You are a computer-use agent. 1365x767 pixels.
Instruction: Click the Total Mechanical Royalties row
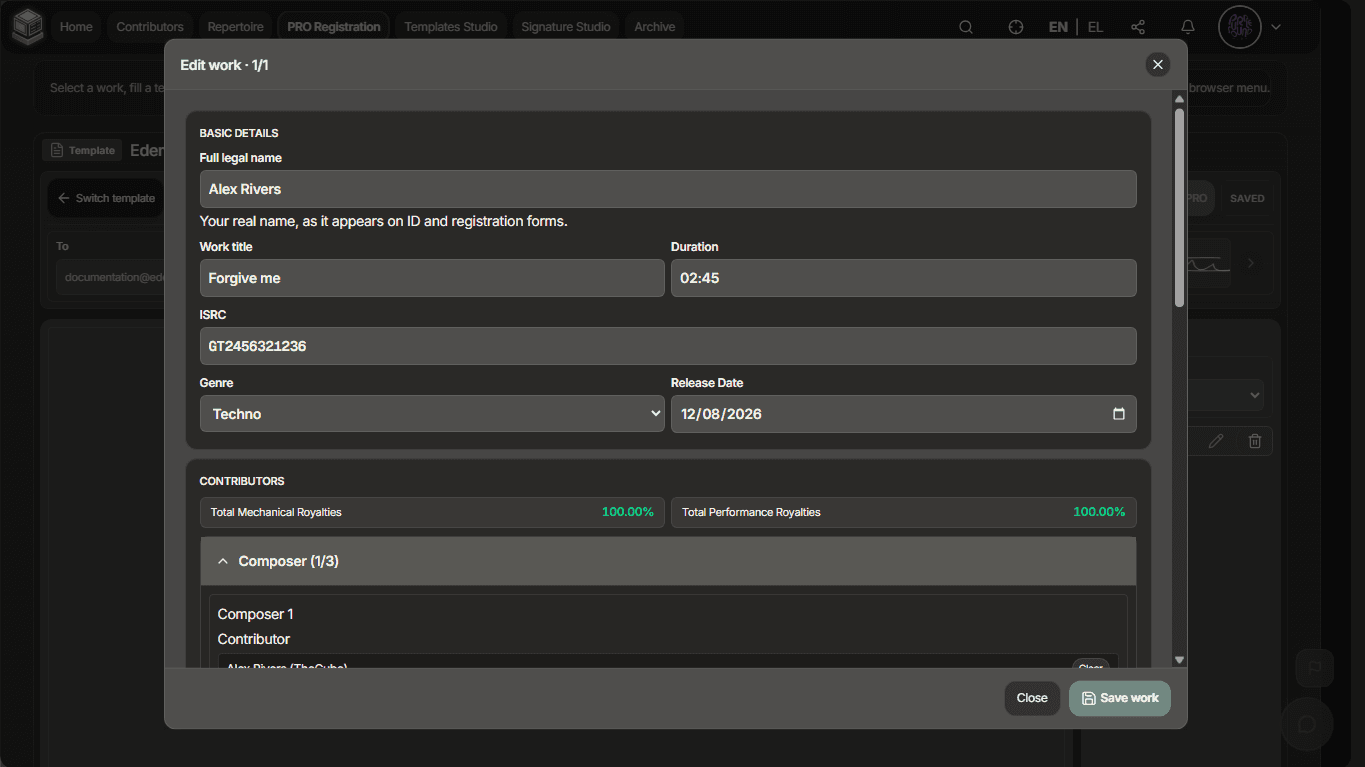[x=432, y=512]
